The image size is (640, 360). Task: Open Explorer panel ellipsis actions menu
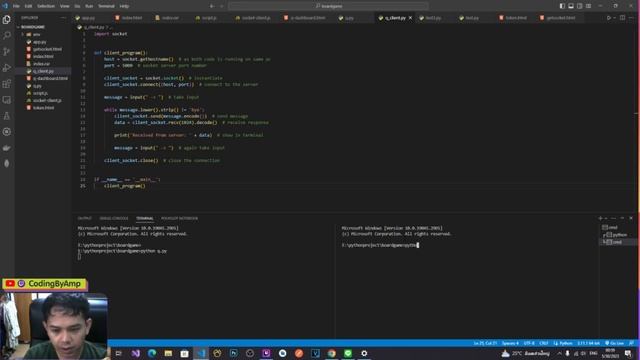63,18
